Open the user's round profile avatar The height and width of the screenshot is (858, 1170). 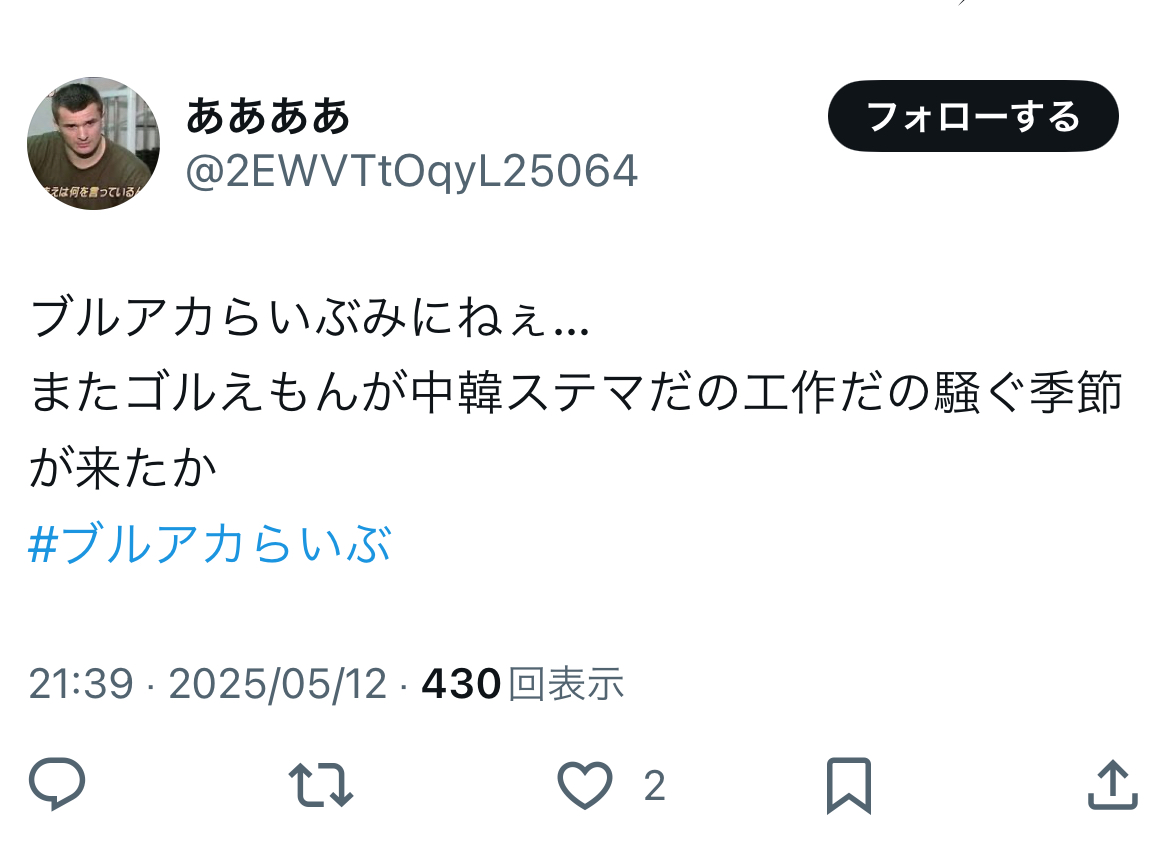click(x=93, y=143)
